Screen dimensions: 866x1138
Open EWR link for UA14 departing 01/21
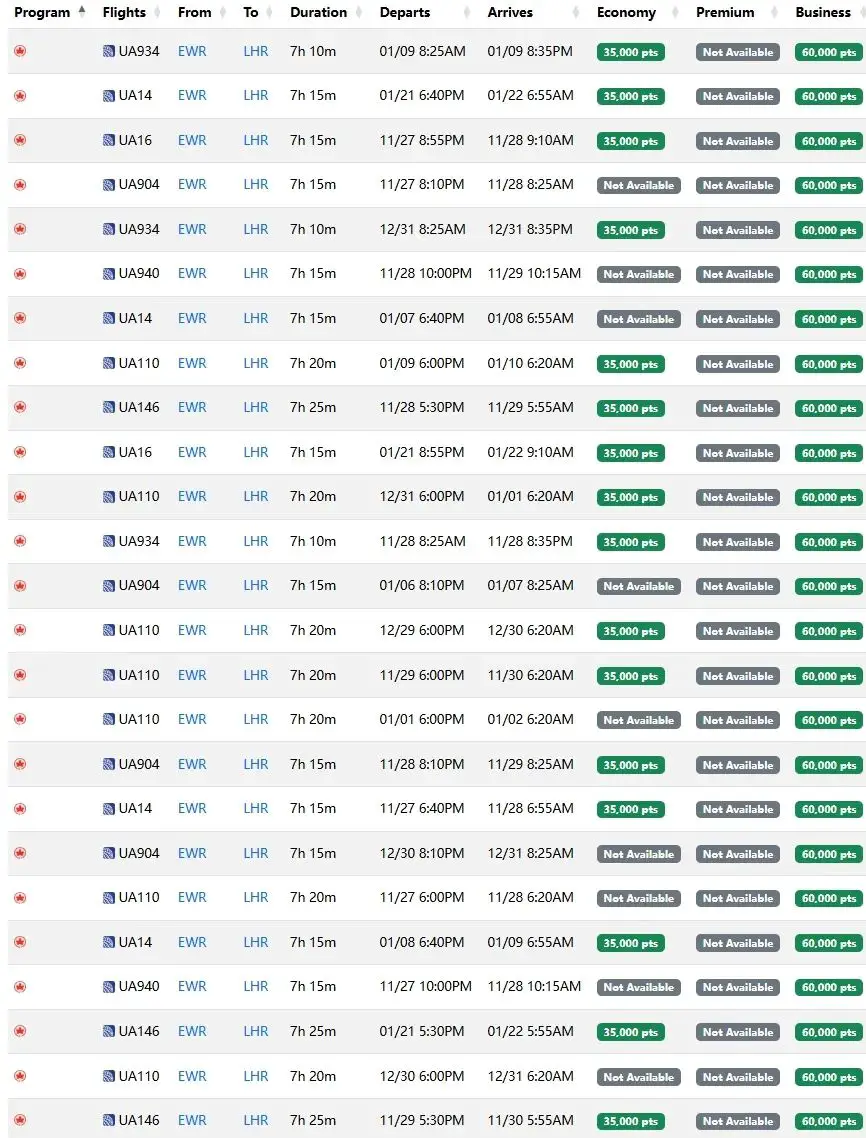(x=192, y=96)
